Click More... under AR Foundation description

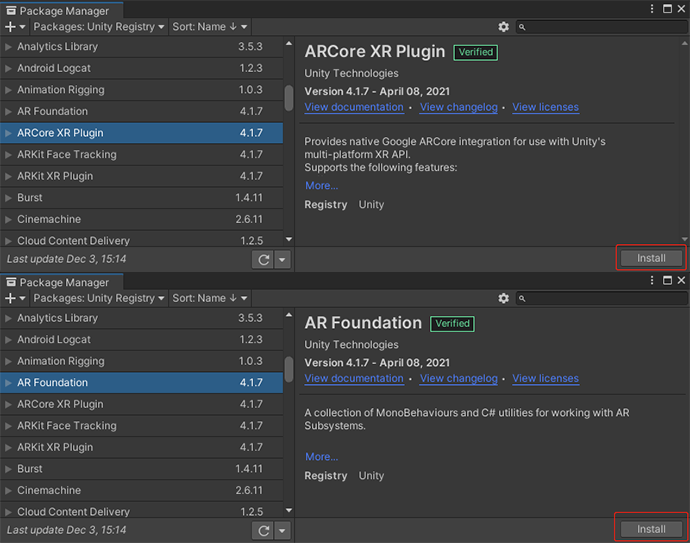322,457
